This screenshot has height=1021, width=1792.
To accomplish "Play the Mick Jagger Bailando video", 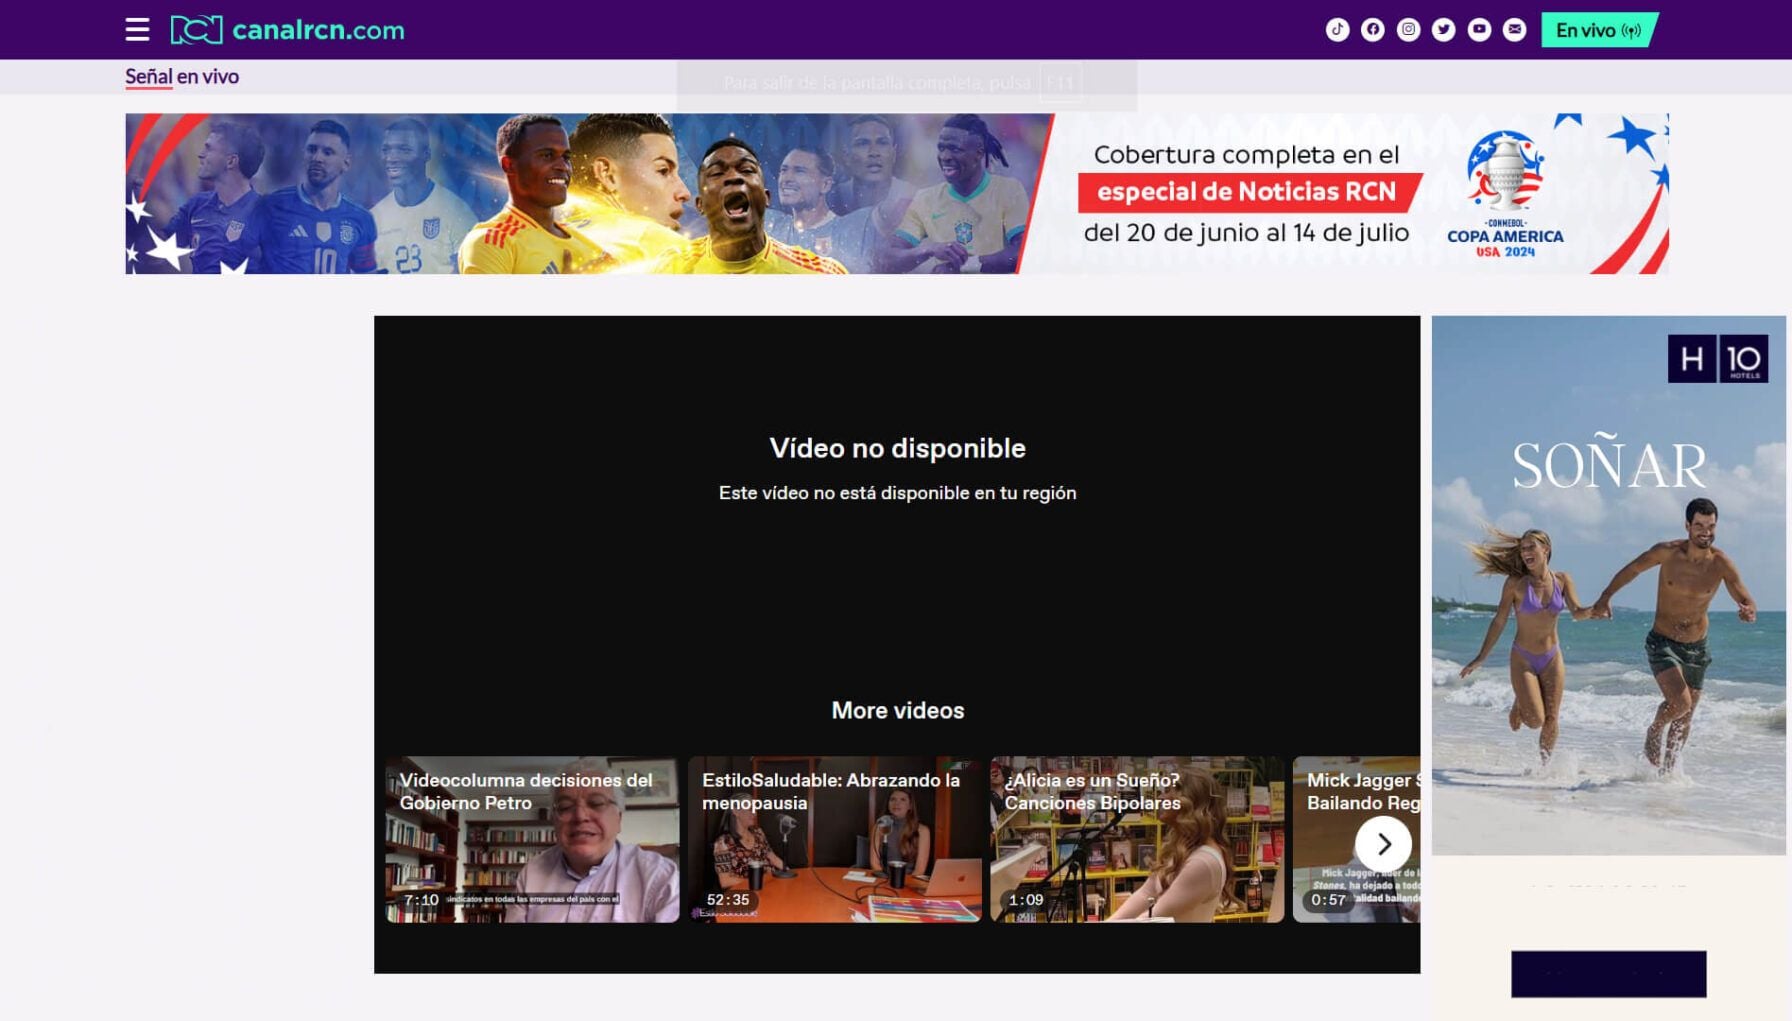I will (x=1356, y=839).
